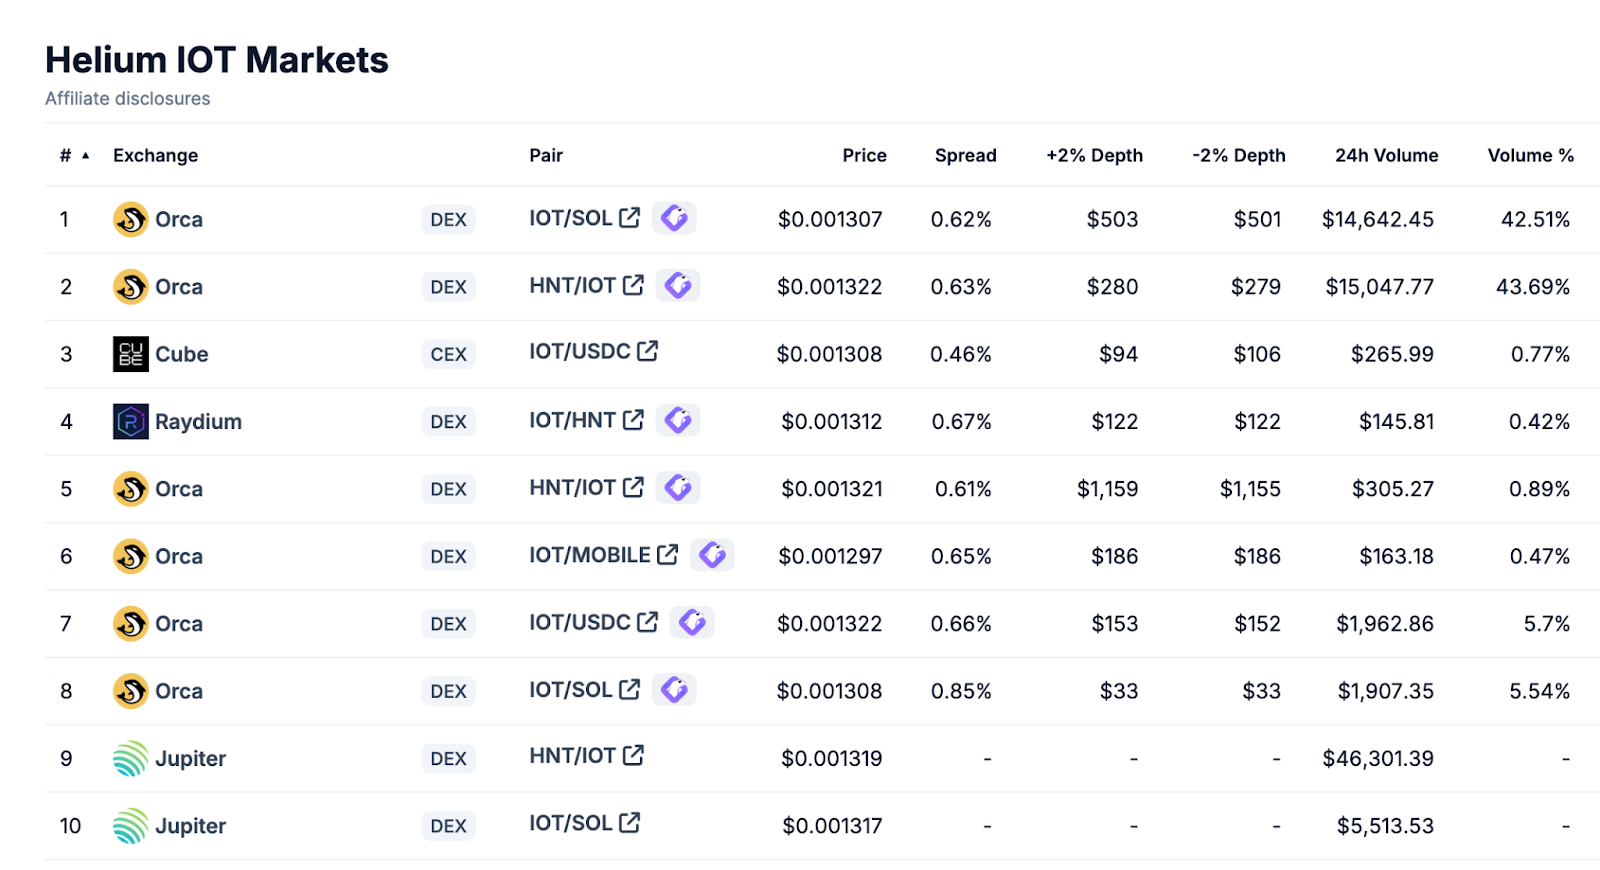Viewport: 1600px width, 870px height.
Task: Open Cube exchange name link
Action: pyautogui.click(x=181, y=354)
